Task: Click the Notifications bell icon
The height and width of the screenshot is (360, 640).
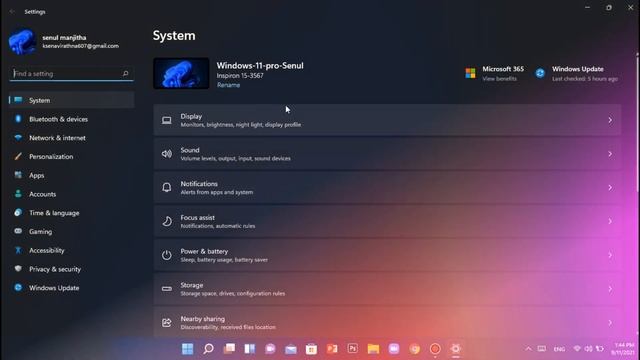Action: [167, 188]
